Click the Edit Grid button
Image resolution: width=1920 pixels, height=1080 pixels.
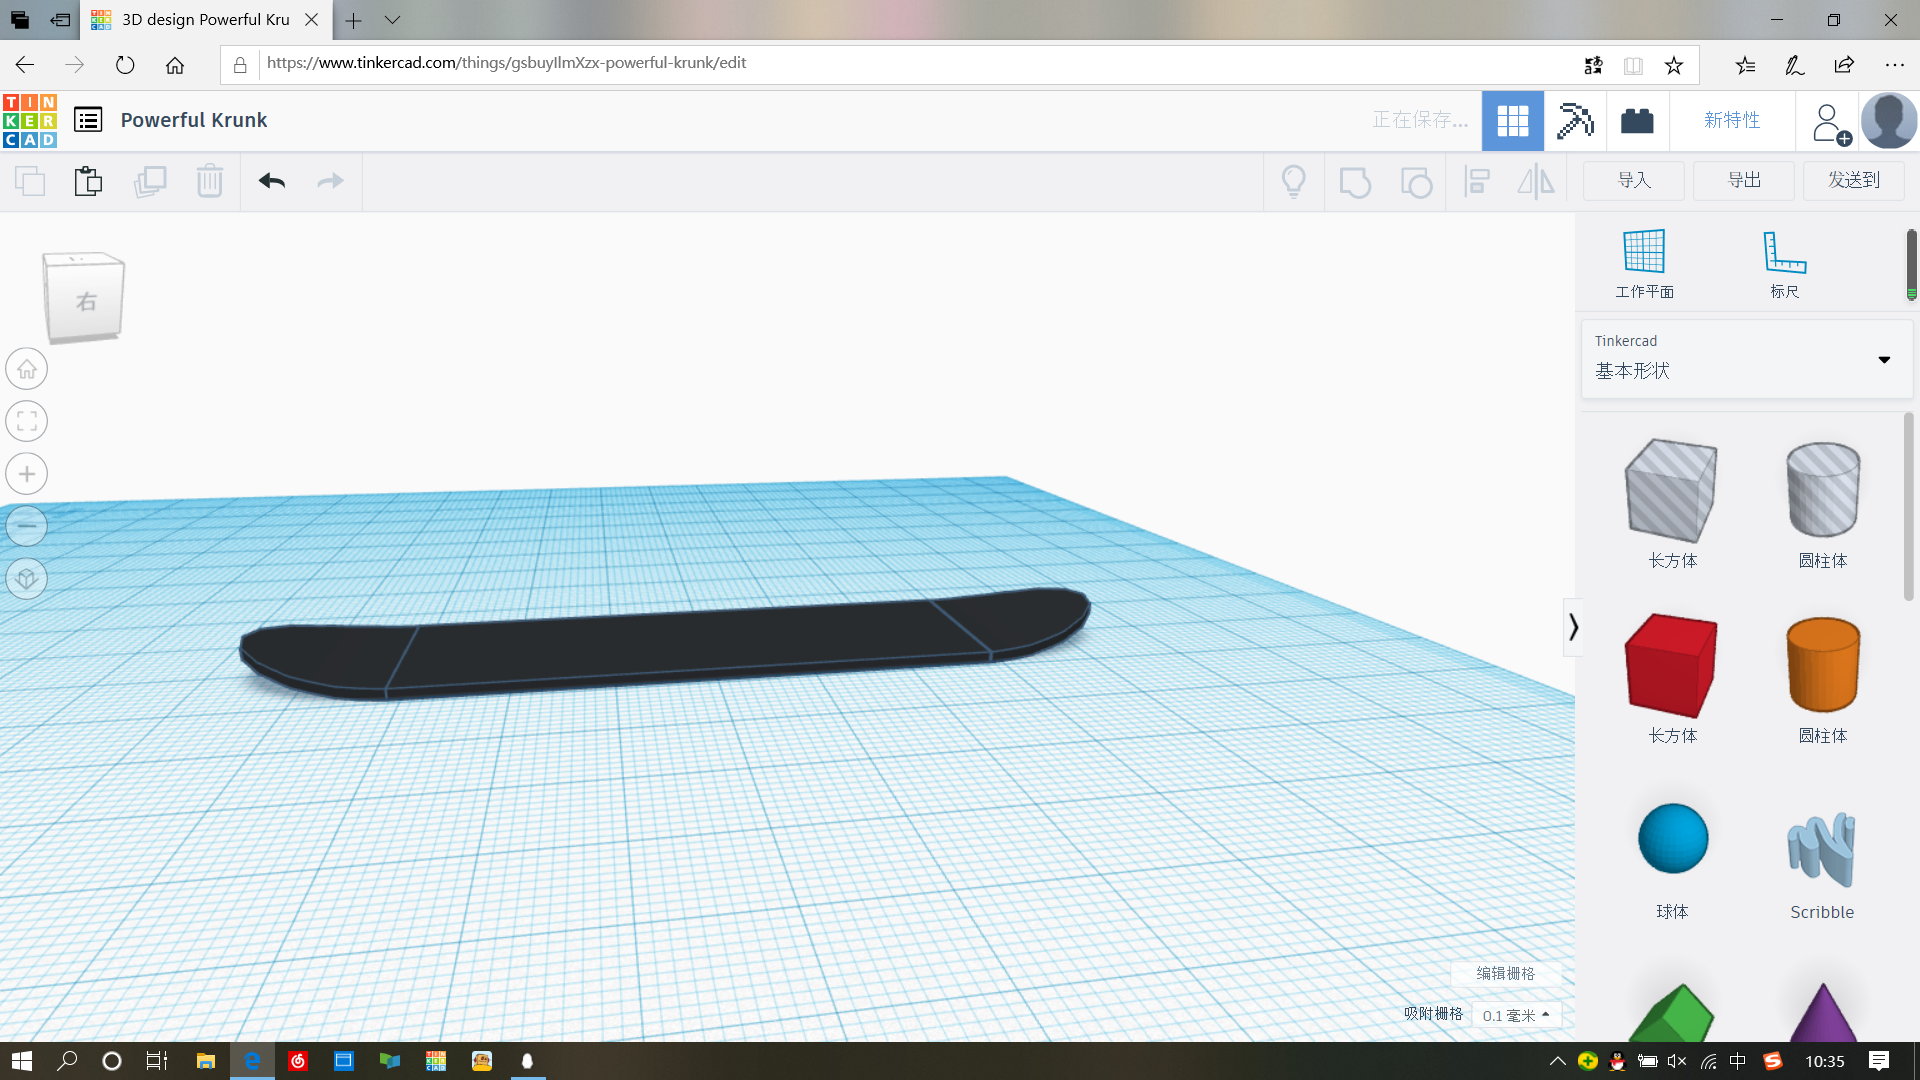[x=1505, y=973]
